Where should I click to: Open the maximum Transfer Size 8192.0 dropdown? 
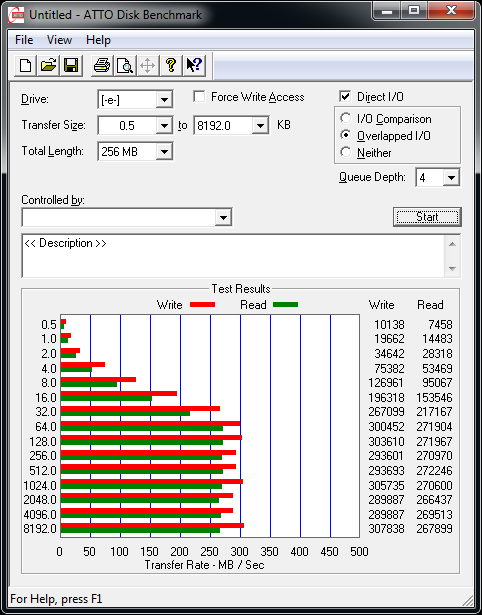tap(260, 126)
